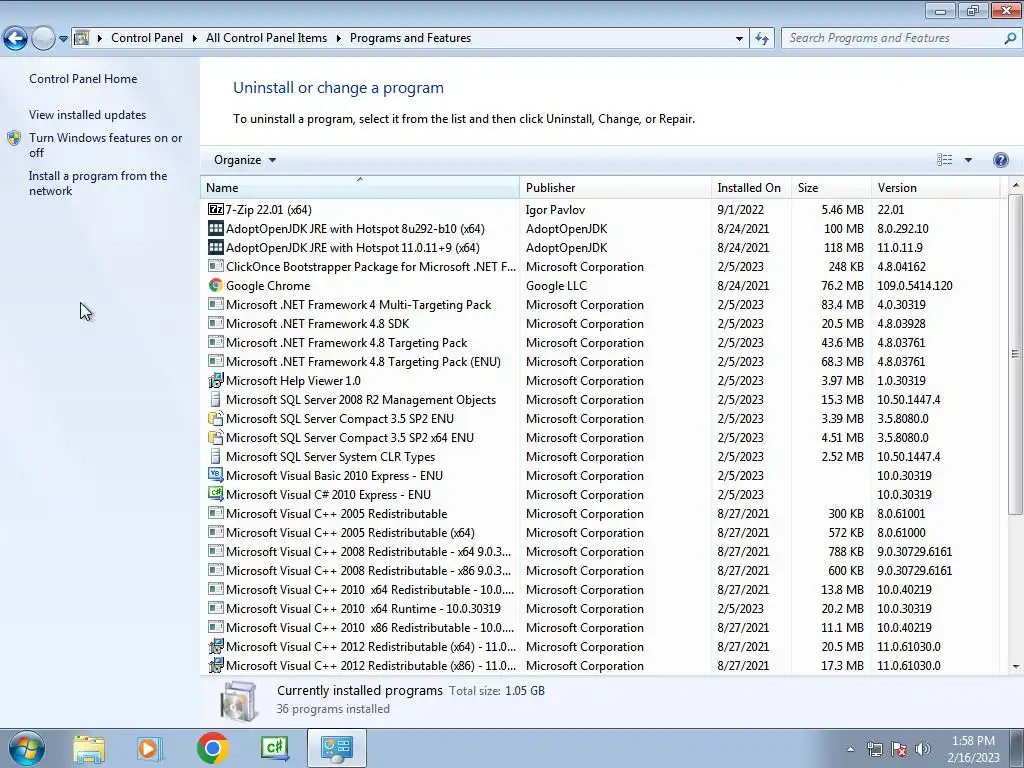Open Install a program from the network
This screenshot has width=1024, height=768.
pos(98,184)
